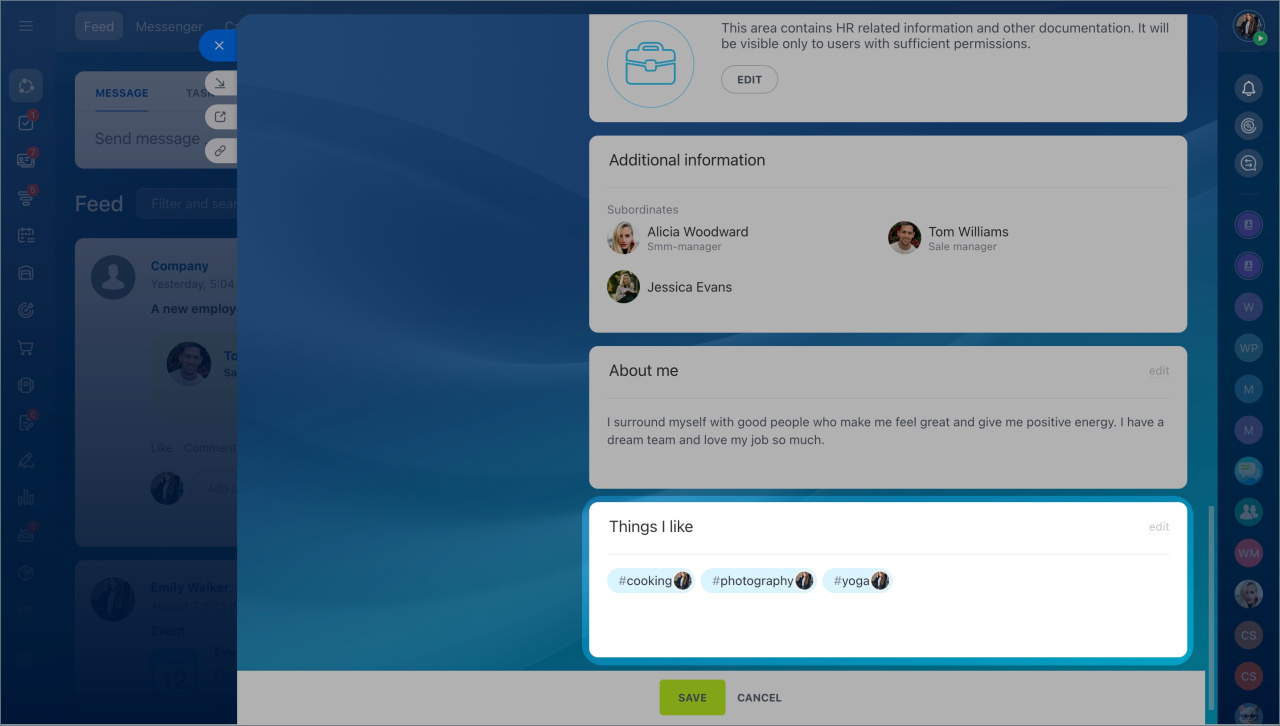1280x726 pixels.
Task: Open profile in new window icon
Action: pyautogui.click(x=220, y=117)
